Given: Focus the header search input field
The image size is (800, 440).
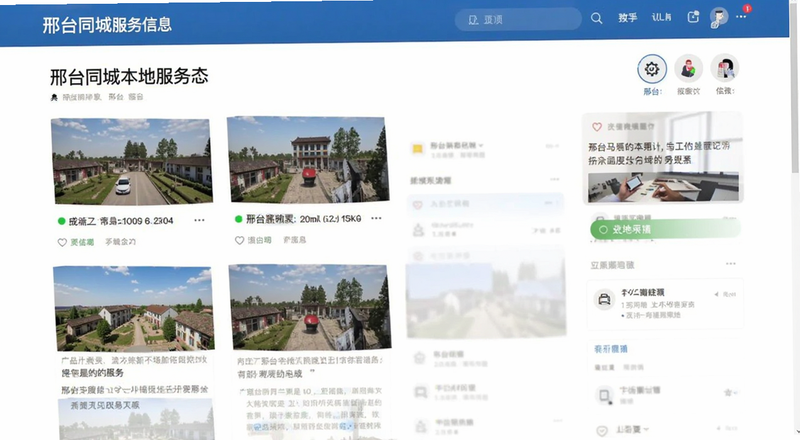Looking at the screenshot, I should [x=518, y=19].
